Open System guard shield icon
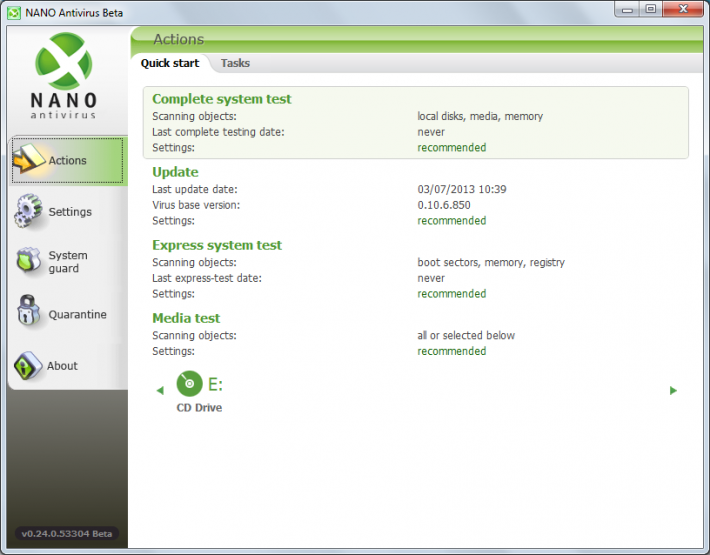 [x=29, y=260]
